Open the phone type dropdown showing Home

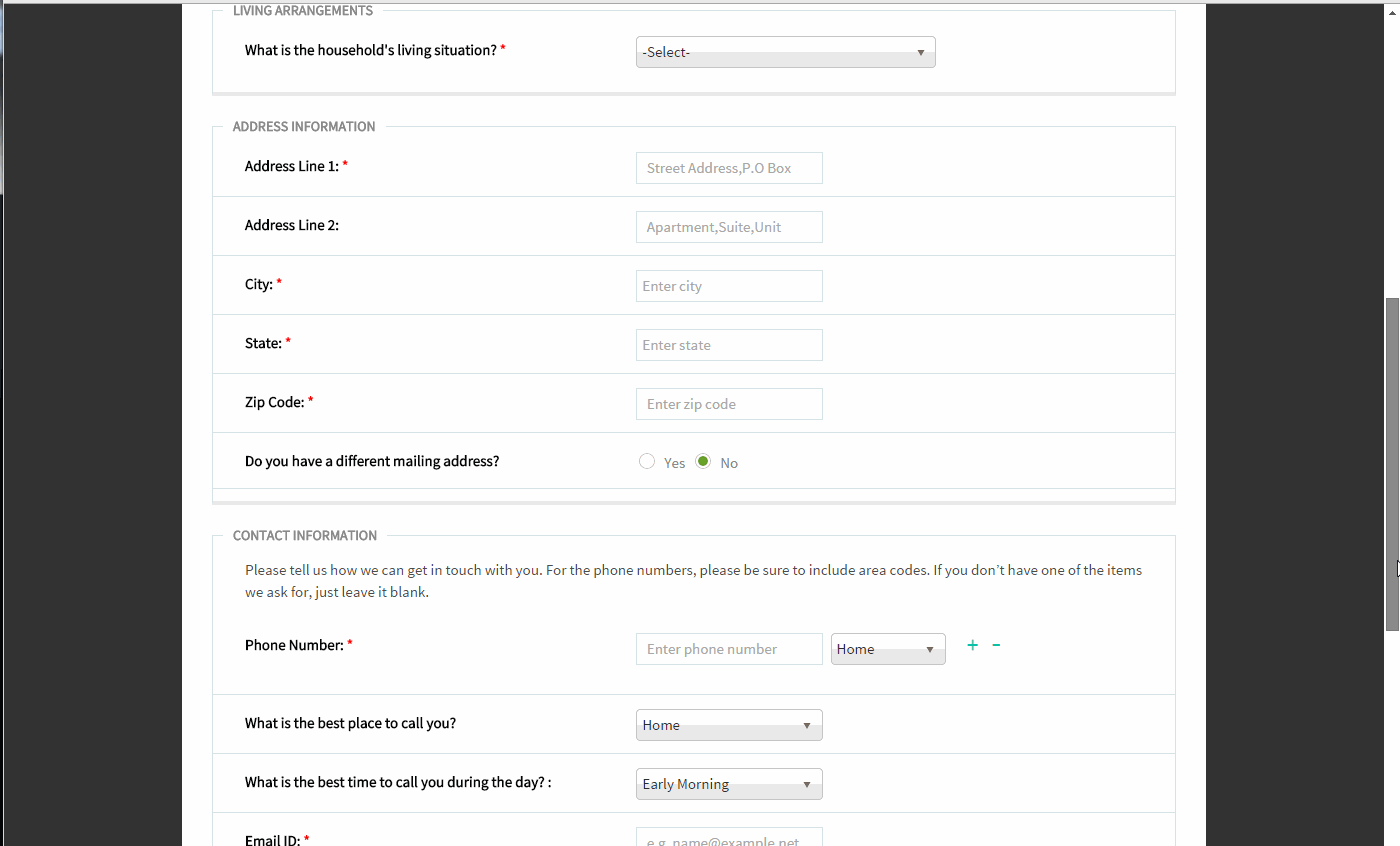888,649
